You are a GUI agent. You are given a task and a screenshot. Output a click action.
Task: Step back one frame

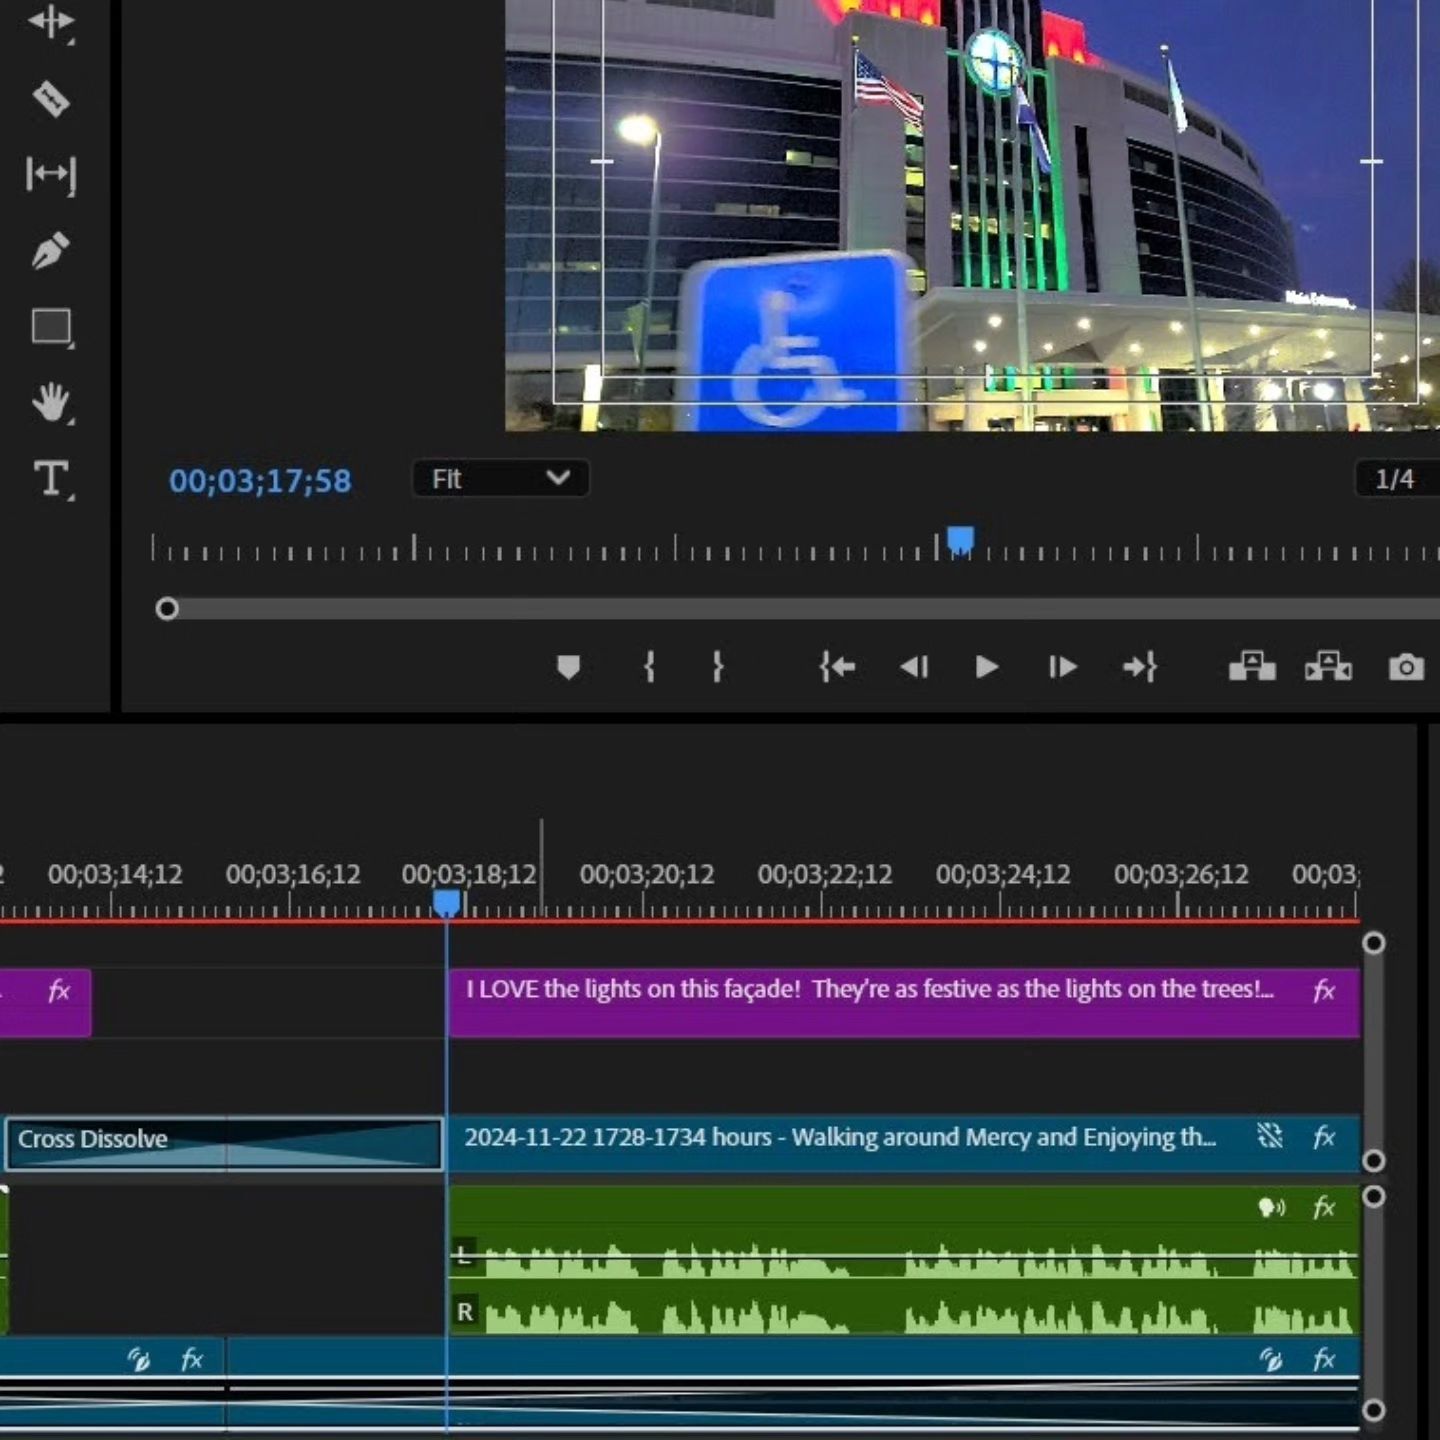coord(914,667)
